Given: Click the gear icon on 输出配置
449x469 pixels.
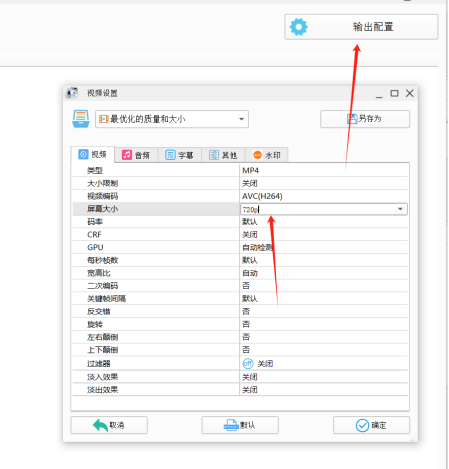Looking at the screenshot, I should [x=299, y=27].
